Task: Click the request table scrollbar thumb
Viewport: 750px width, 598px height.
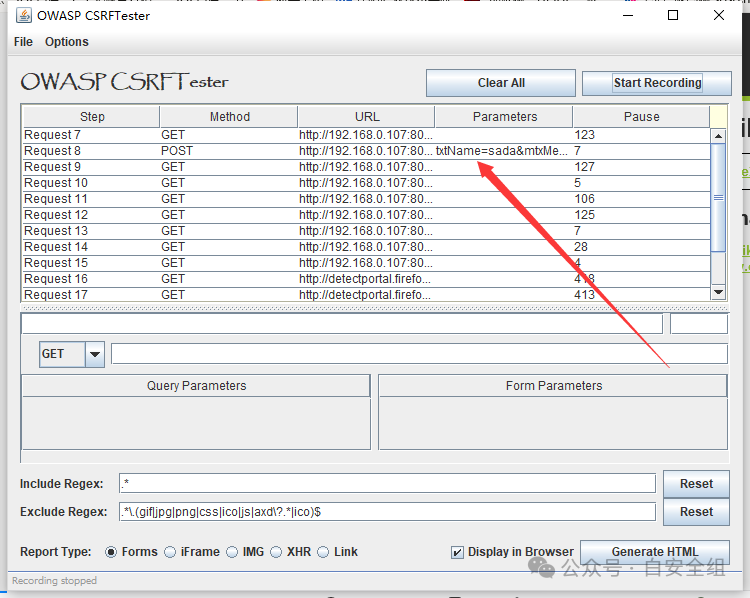Action: [718, 198]
